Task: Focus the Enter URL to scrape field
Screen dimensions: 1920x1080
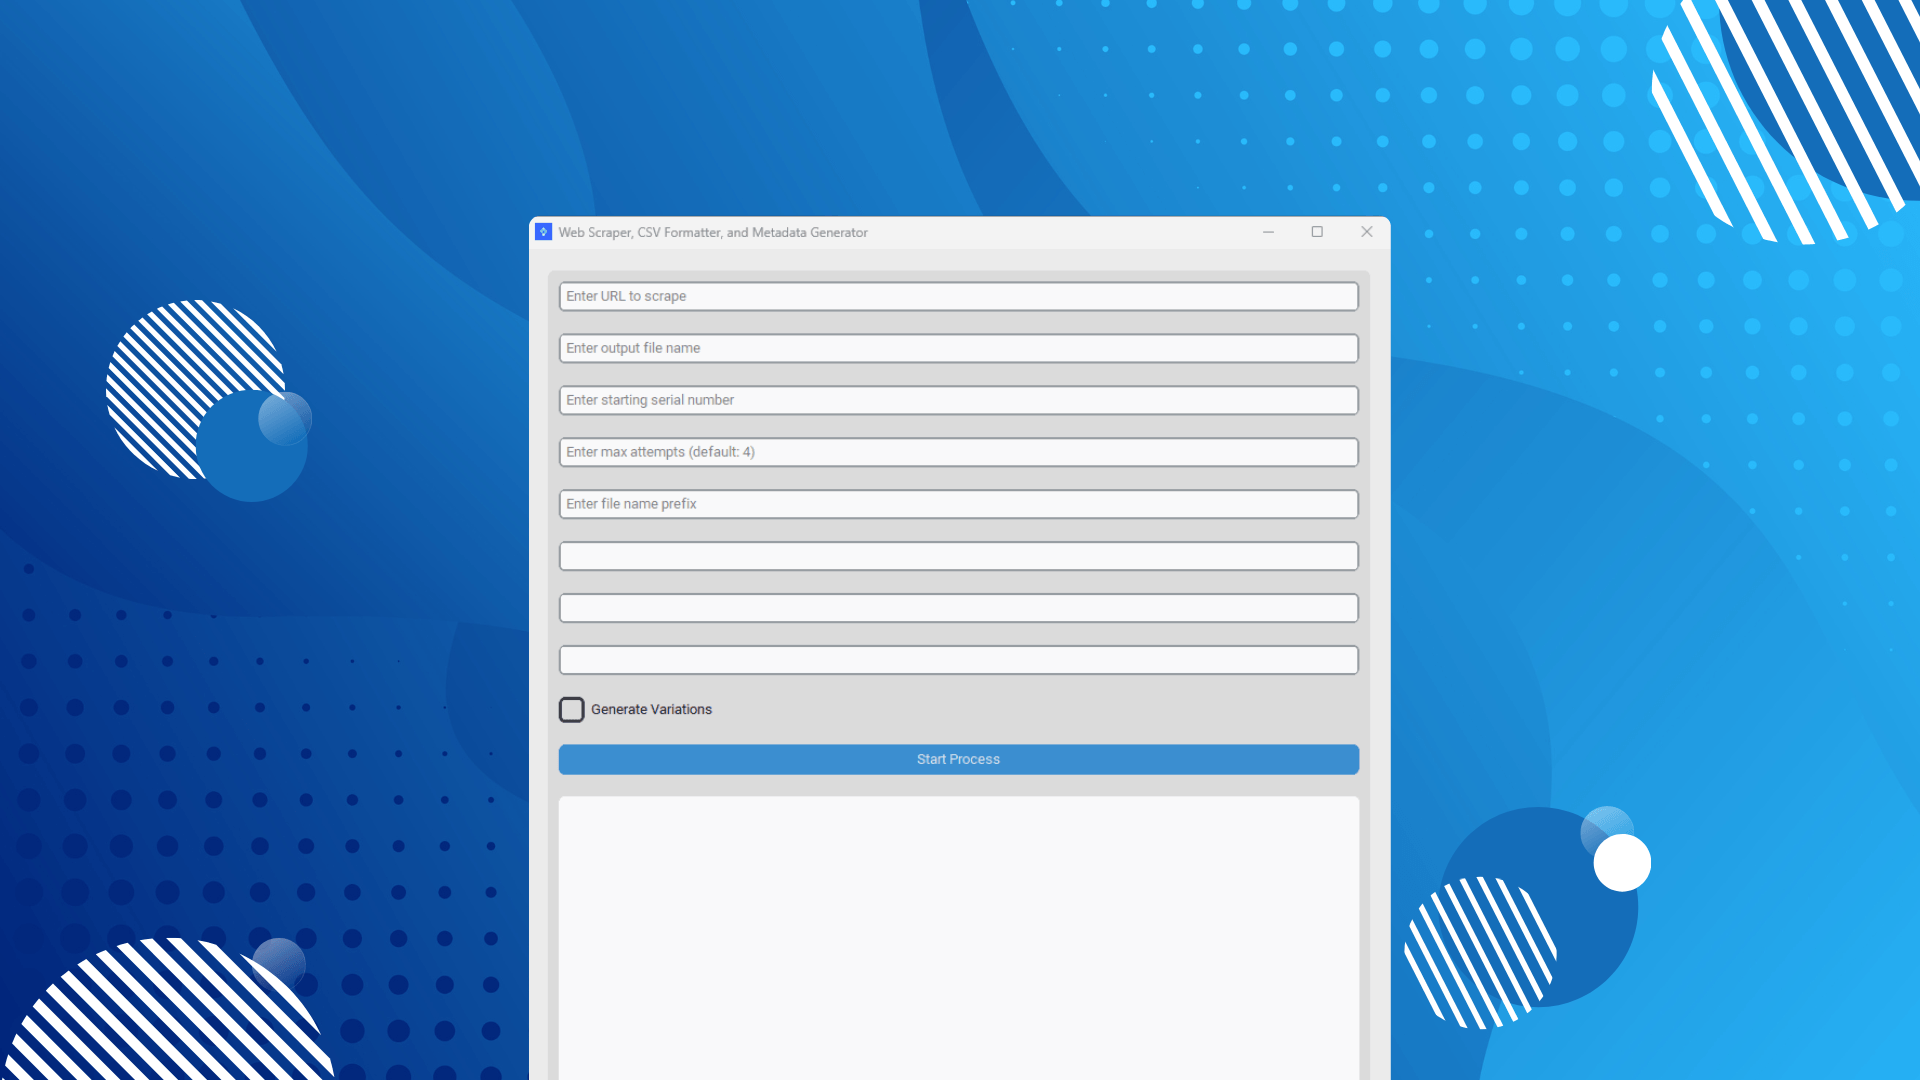Action: point(958,297)
